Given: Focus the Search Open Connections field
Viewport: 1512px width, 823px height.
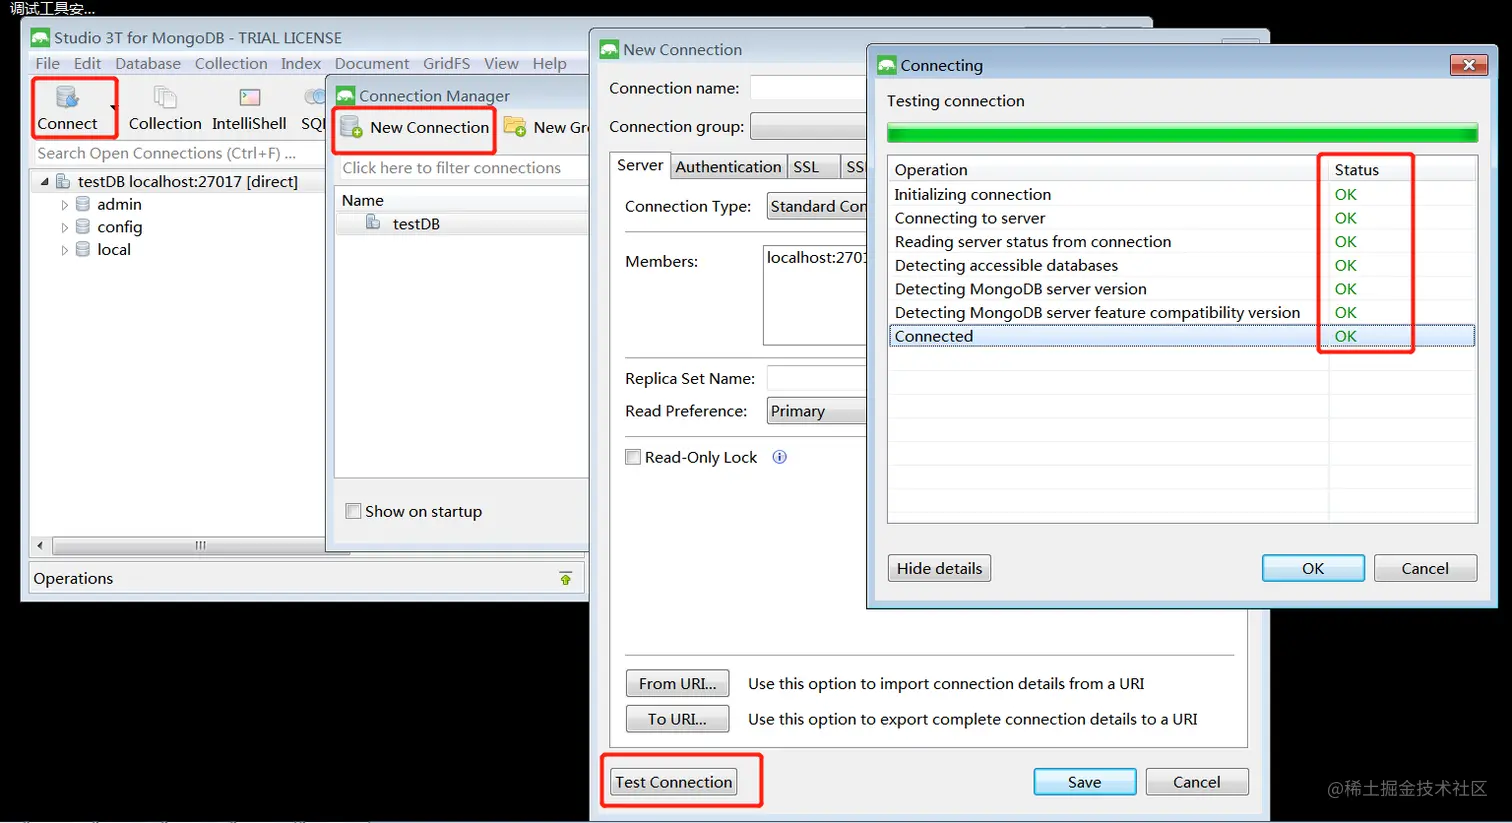Looking at the screenshot, I should point(178,153).
